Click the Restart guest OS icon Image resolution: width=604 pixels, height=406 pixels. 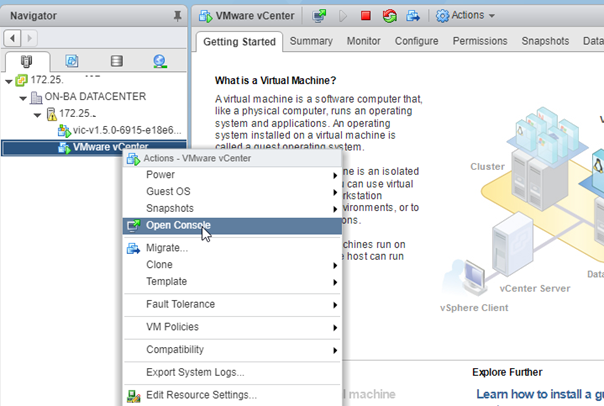pos(389,16)
